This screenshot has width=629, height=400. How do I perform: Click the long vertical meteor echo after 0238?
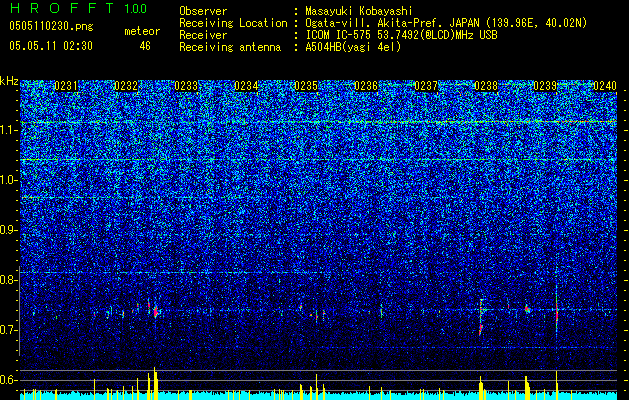click(x=480, y=317)
